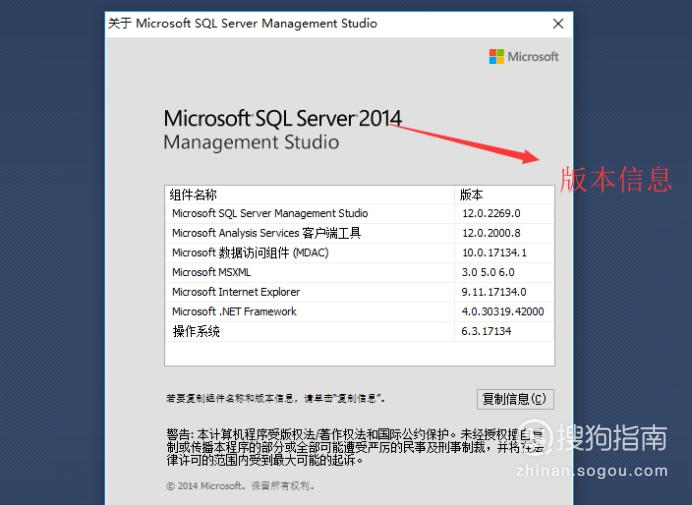Select the Microsoft SQL Server Management Studio row
This screenshot has height=505, width=692.
point(360,213)
